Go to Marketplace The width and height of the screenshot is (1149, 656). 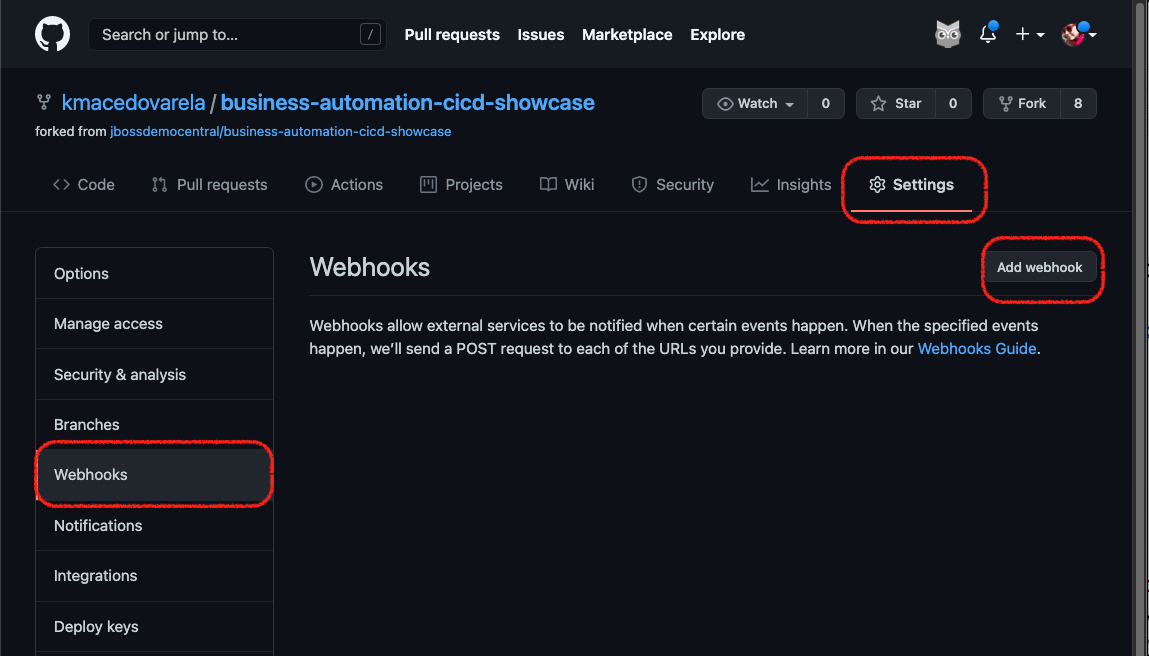click(x=627, y=34)
